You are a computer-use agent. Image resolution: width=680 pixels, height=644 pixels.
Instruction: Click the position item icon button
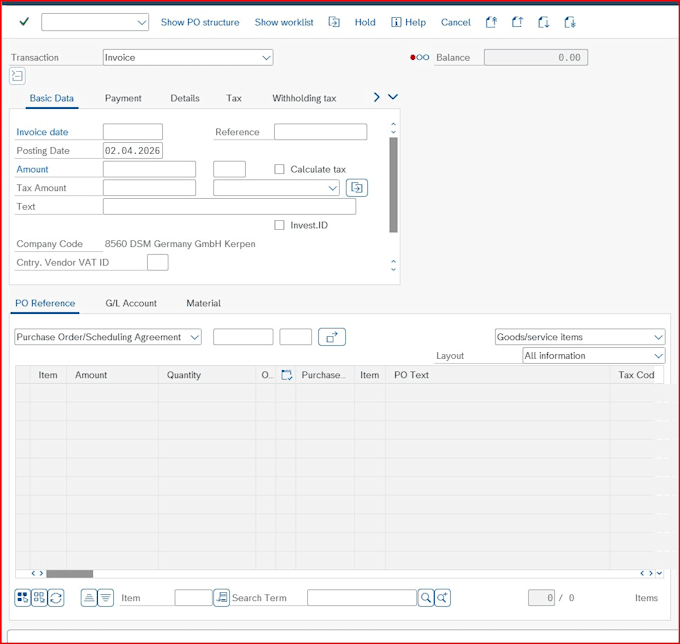pyautogui.click(x=221, y=598)
